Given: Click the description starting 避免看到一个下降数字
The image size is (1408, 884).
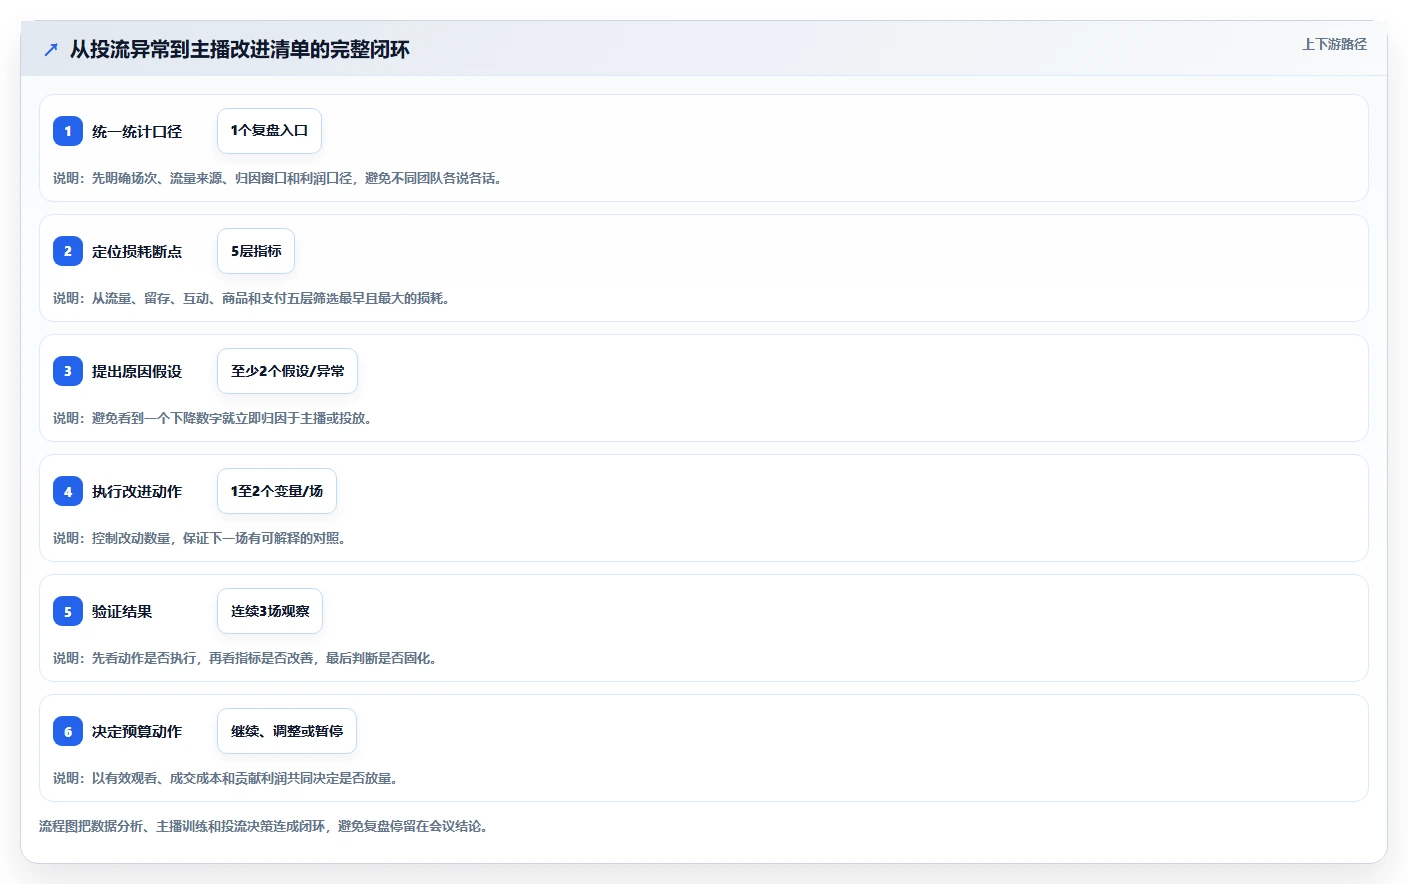Looking at the screenshot, I should click(213, 418).
